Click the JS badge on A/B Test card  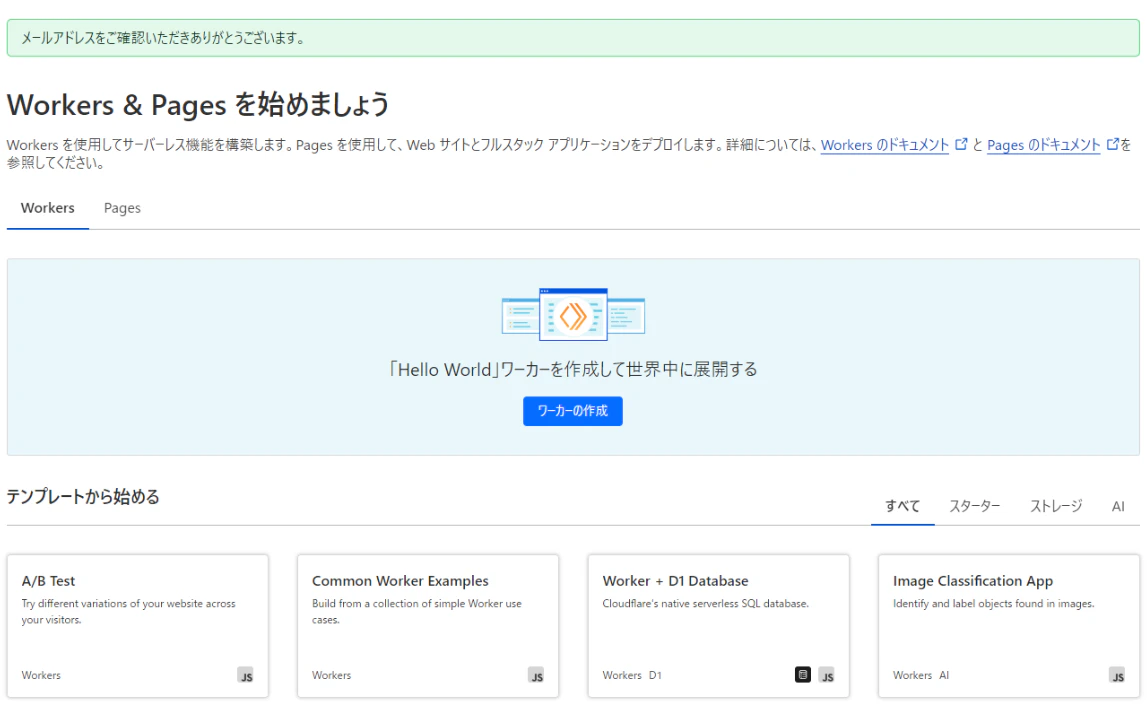tap(246, 676)
